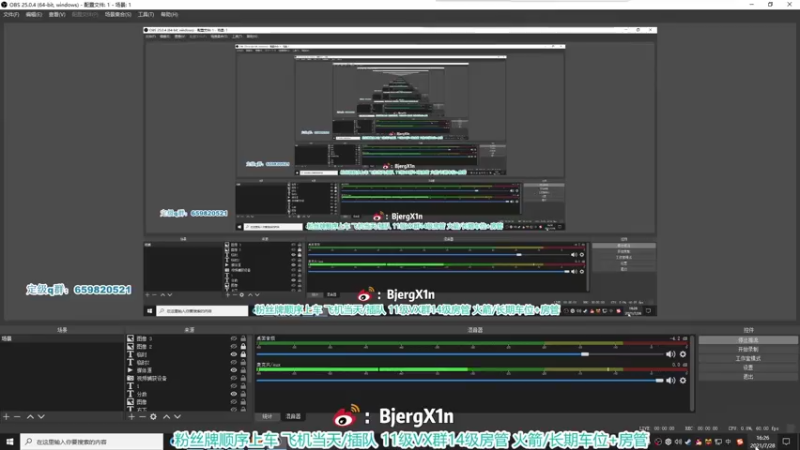Hide the 媒体源 source
Screen dimensions: 800x450
(234, 370)
